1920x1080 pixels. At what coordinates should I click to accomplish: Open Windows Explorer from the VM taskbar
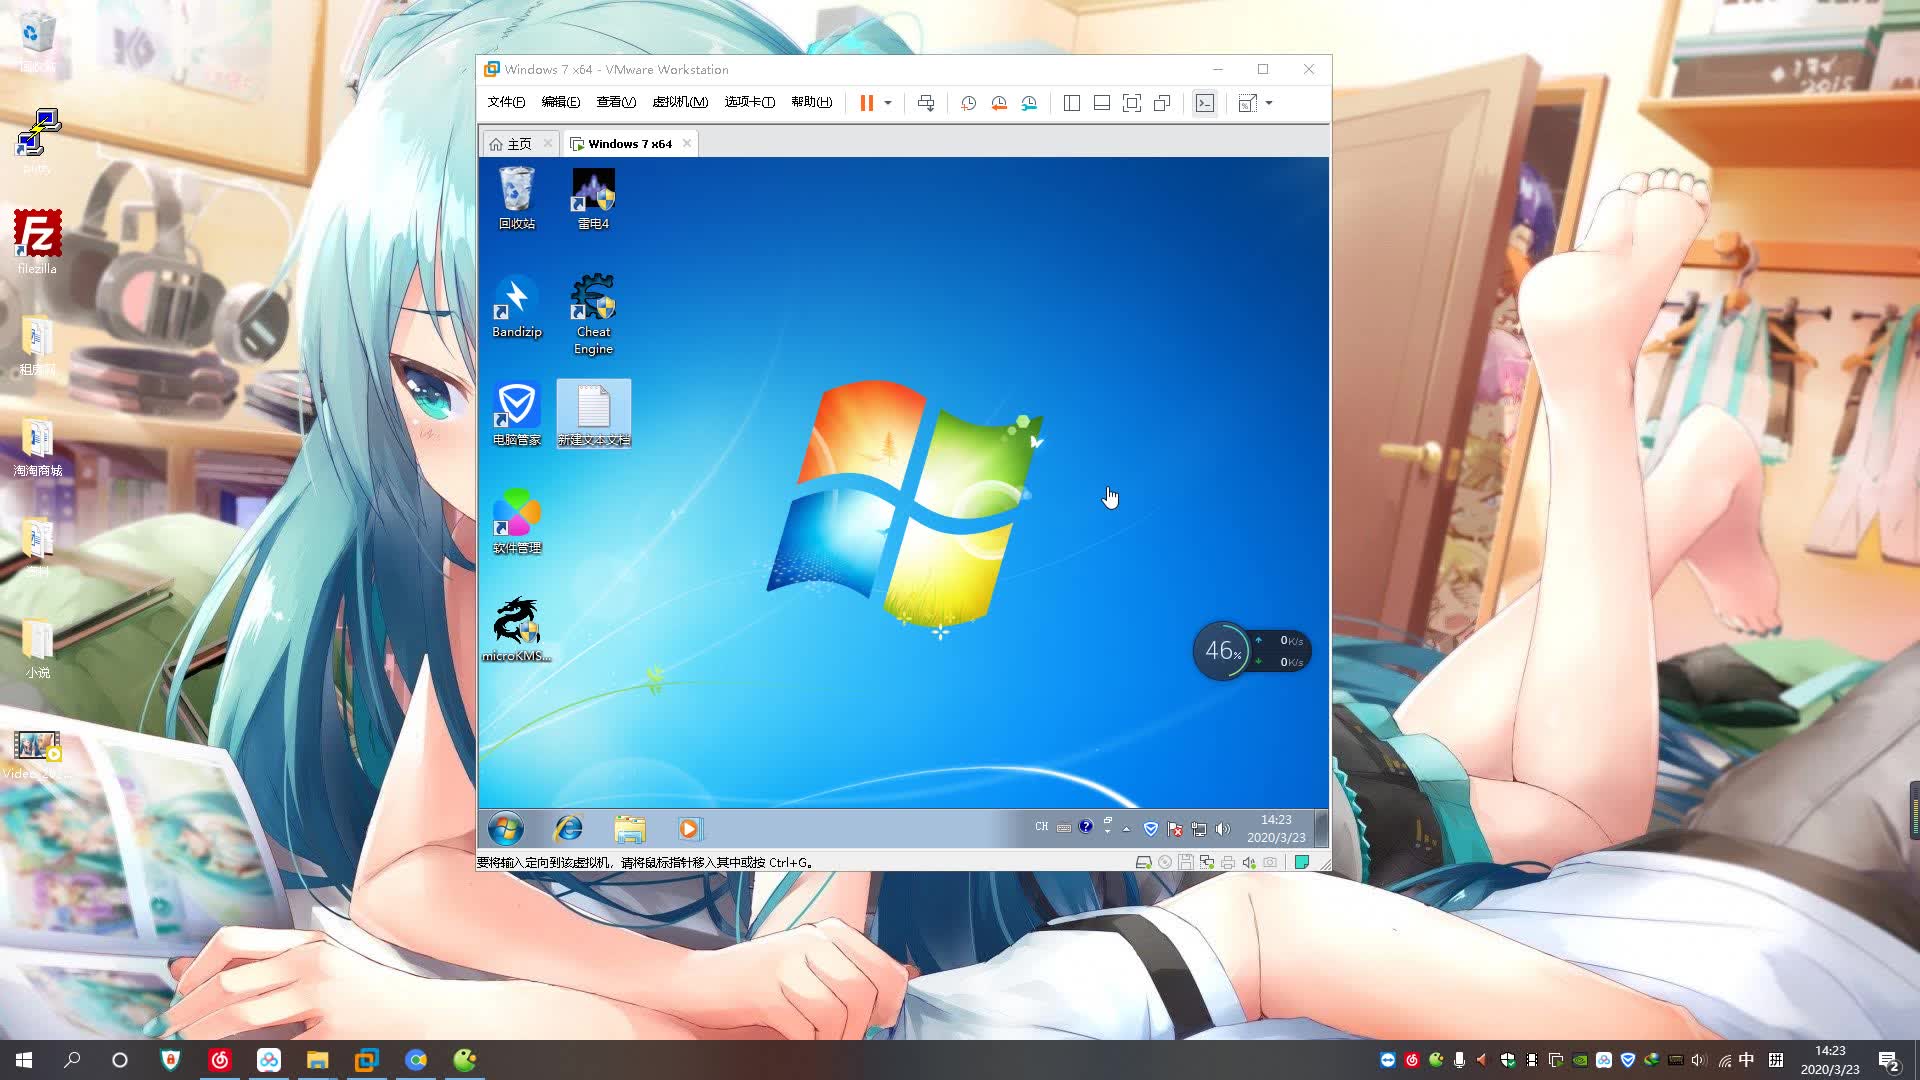(x=630, y=829)
